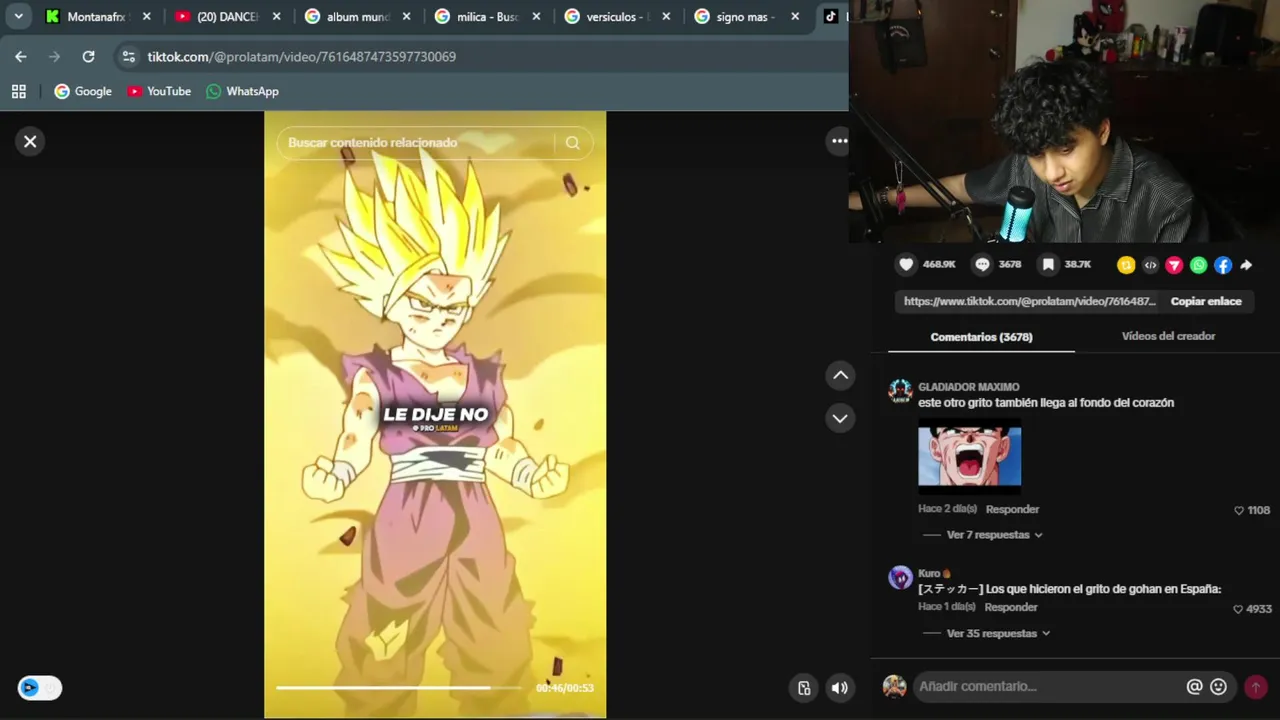Close the TikTok video viewer with the X

click(30, 142)
